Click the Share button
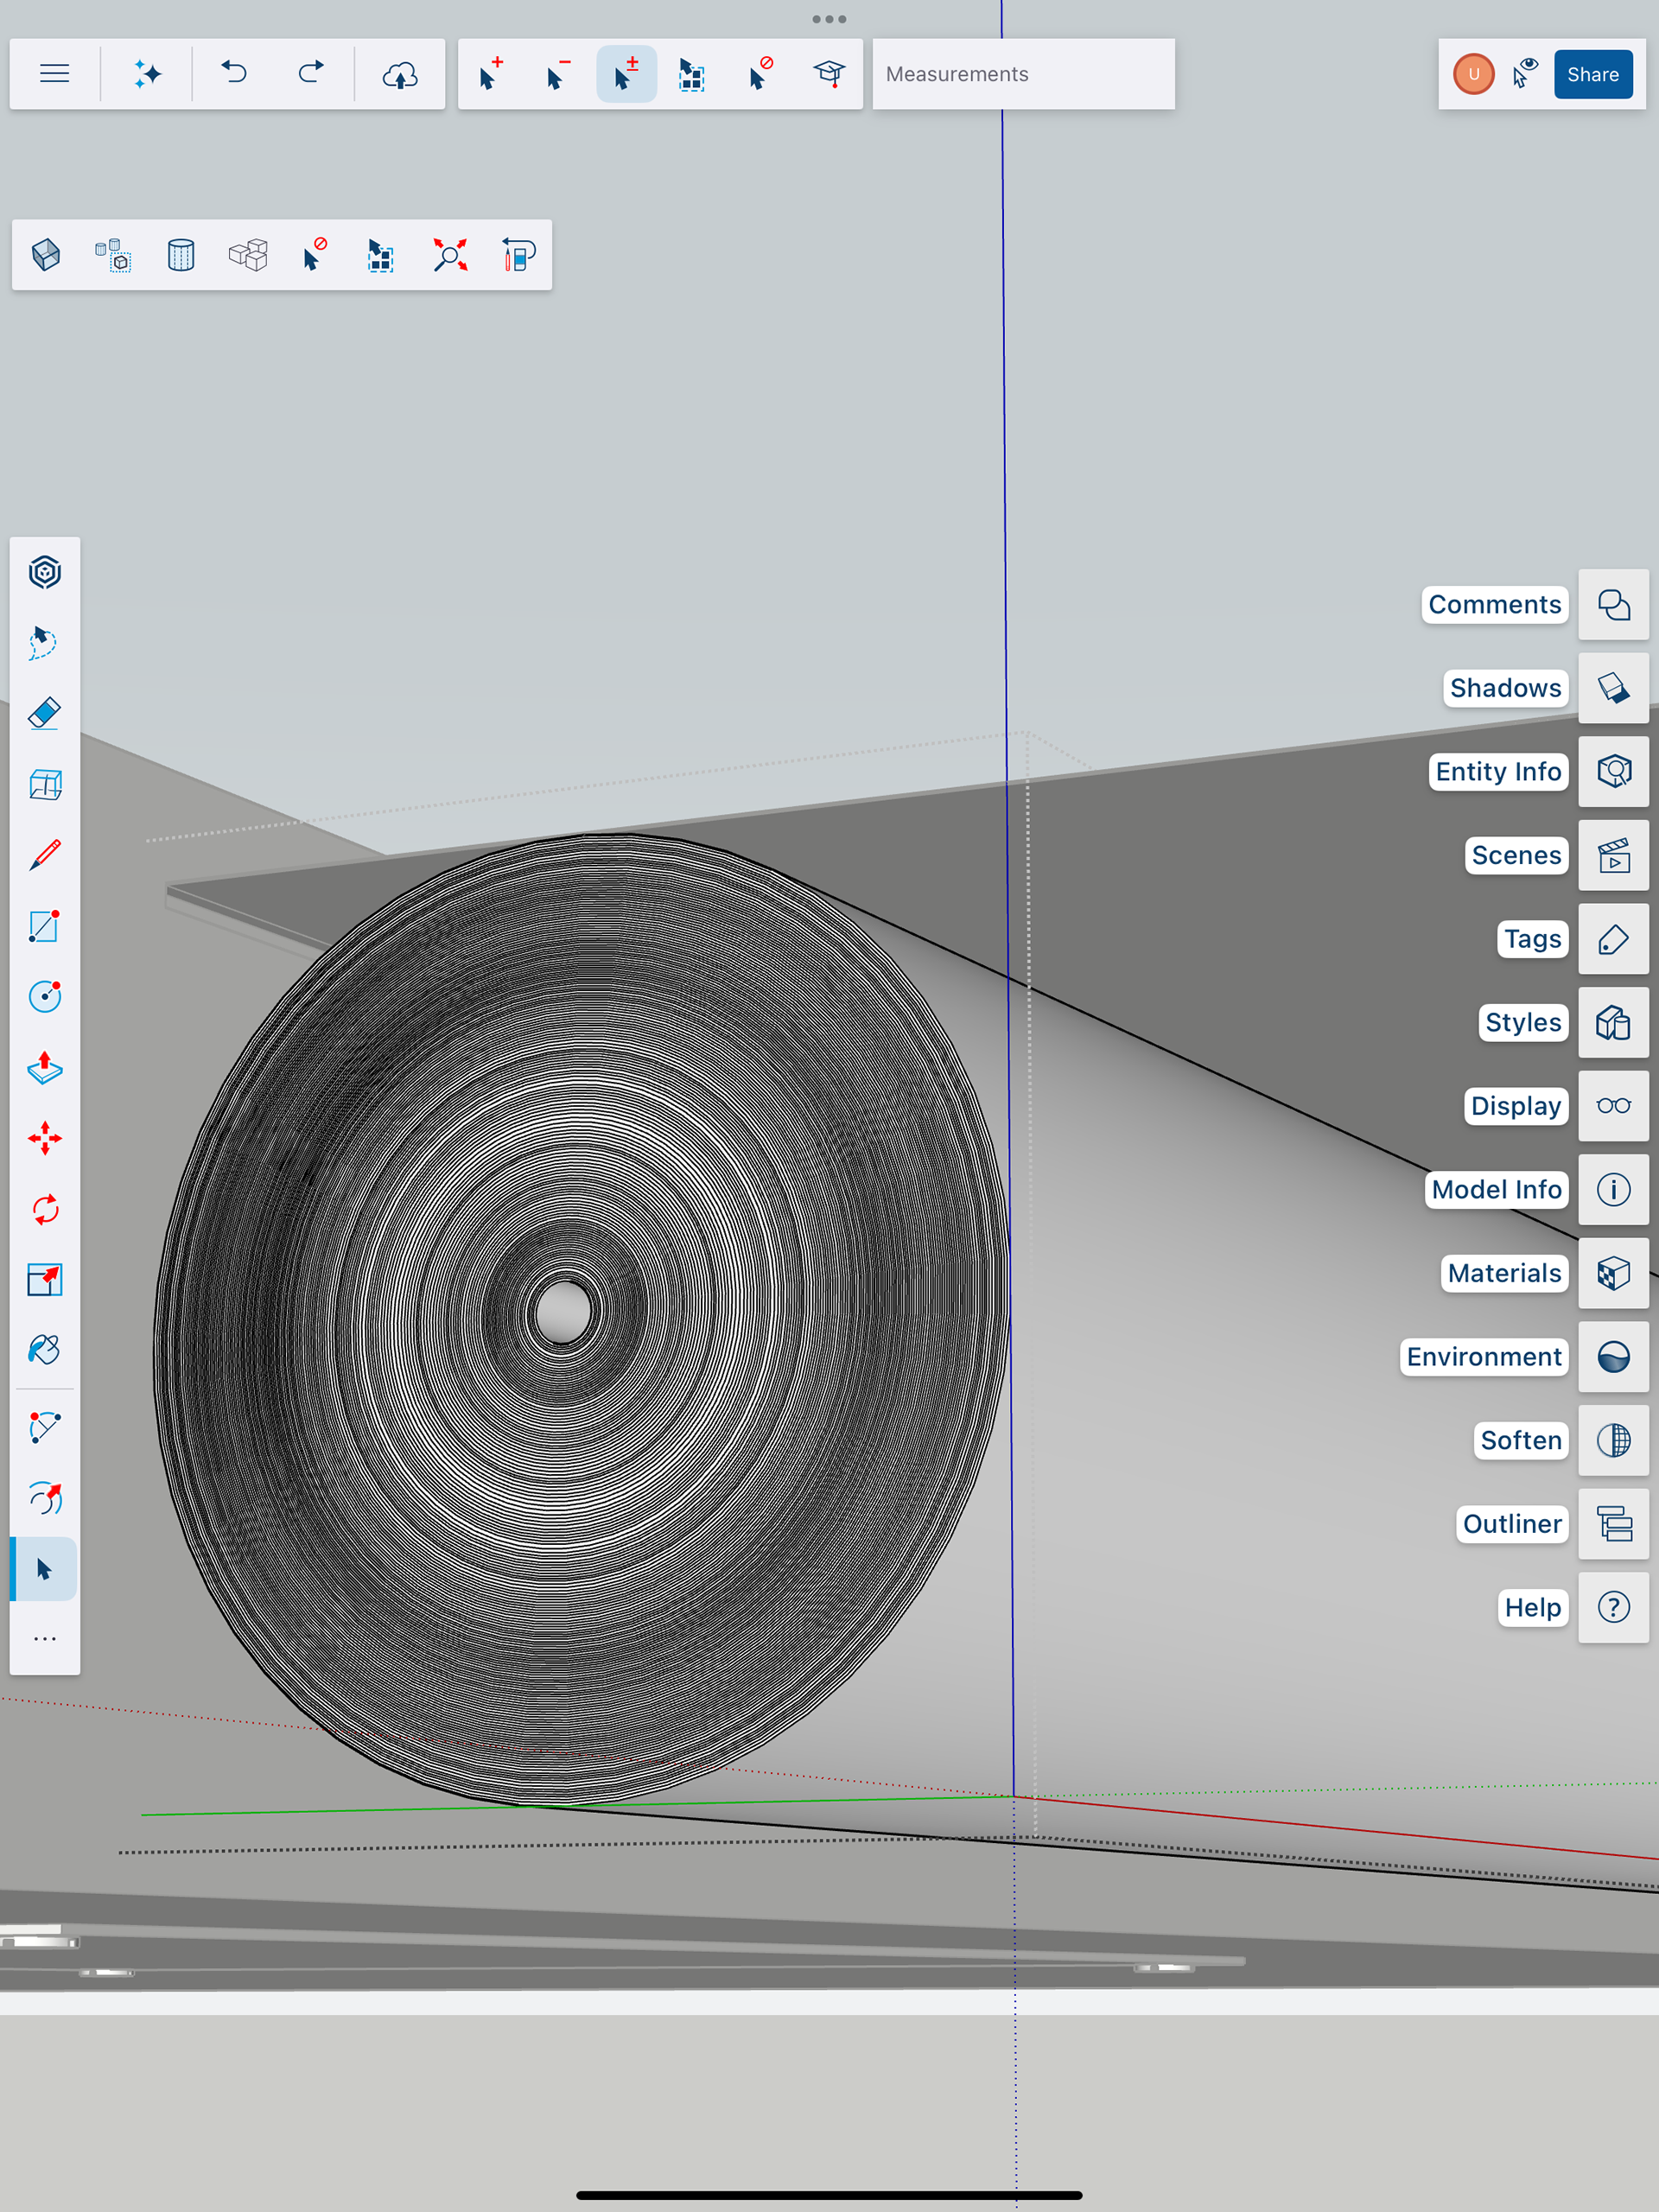The height and width of the screenshot is (2212, 1659). pos(1592,74)
